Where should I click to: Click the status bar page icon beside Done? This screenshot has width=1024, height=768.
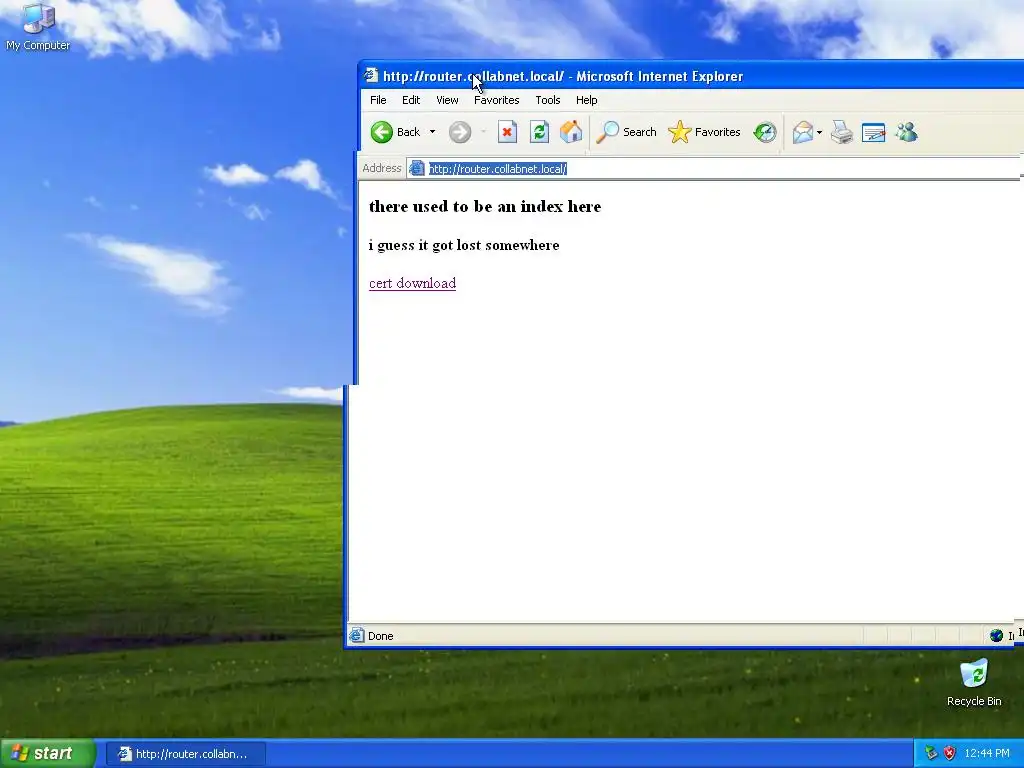(357, 635)
